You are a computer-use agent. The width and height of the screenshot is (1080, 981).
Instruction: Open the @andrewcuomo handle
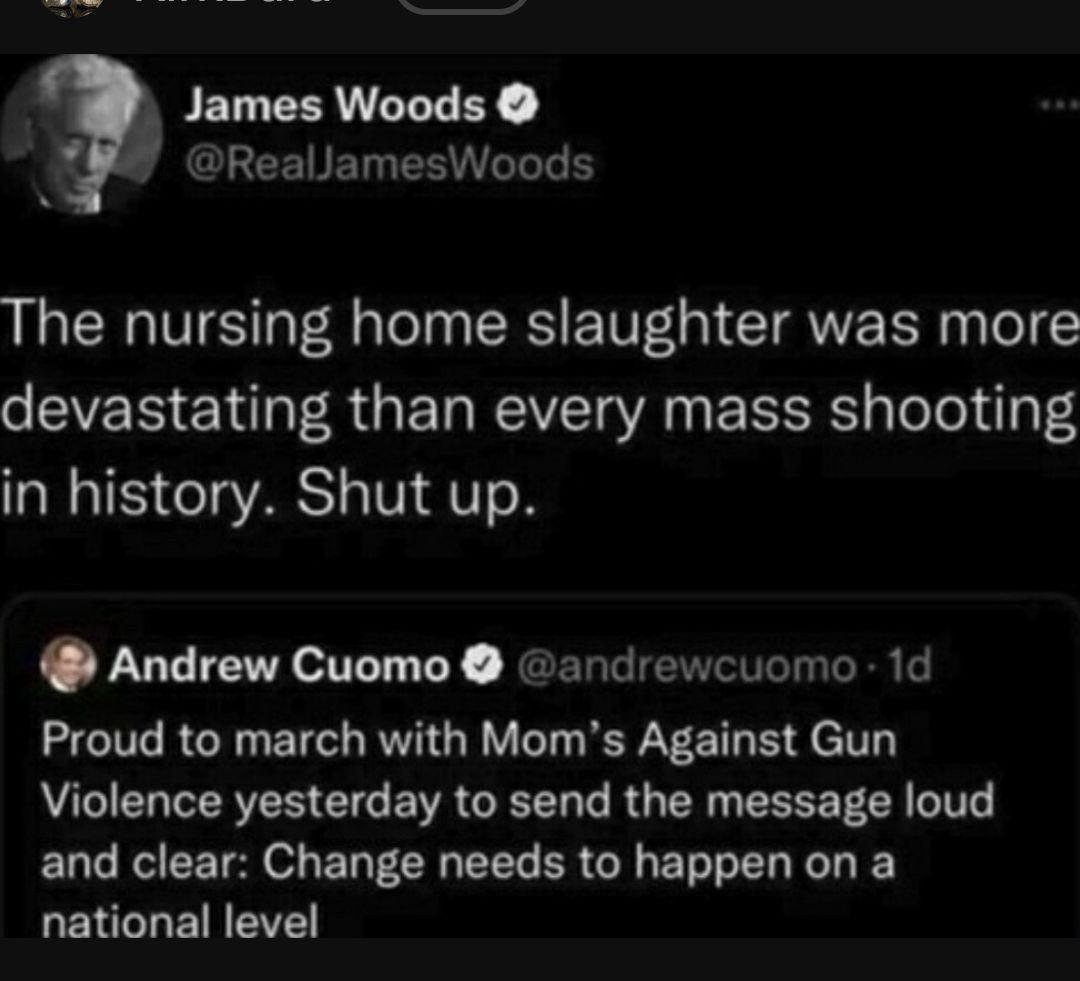click(687, 666)
